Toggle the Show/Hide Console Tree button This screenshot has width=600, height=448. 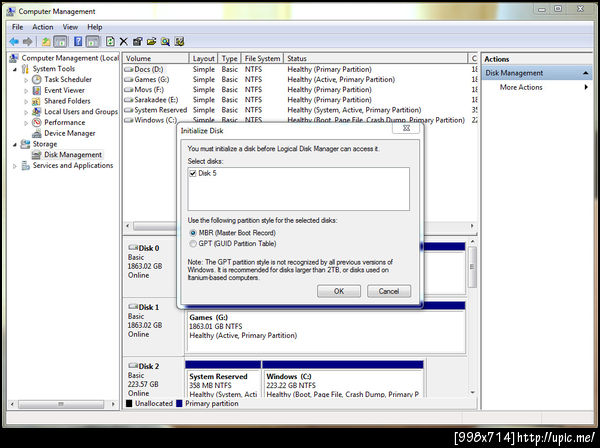[x=60, y=41]
